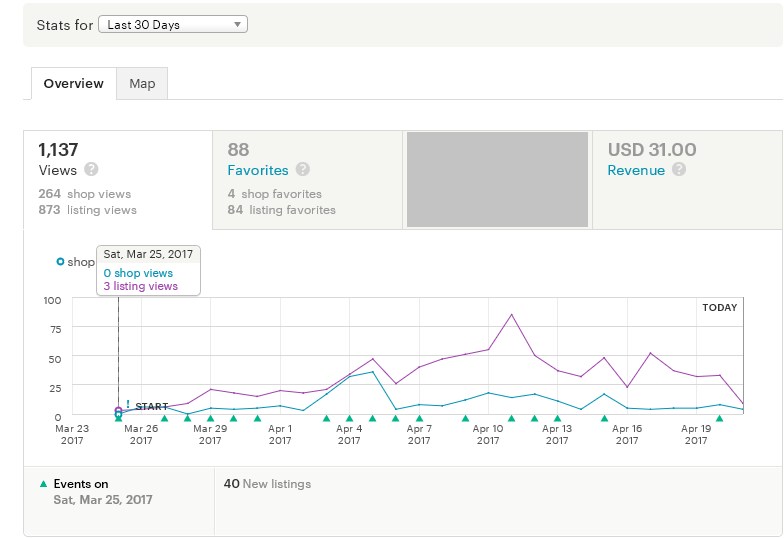Open the Favorites stats link
784x538 pixels.
[x=258, y=170]
